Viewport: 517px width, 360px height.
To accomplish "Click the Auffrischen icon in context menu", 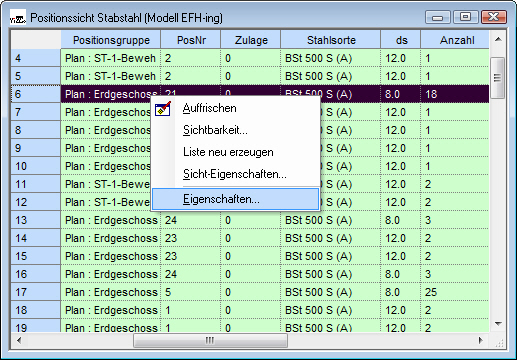I will pos(163,108).
